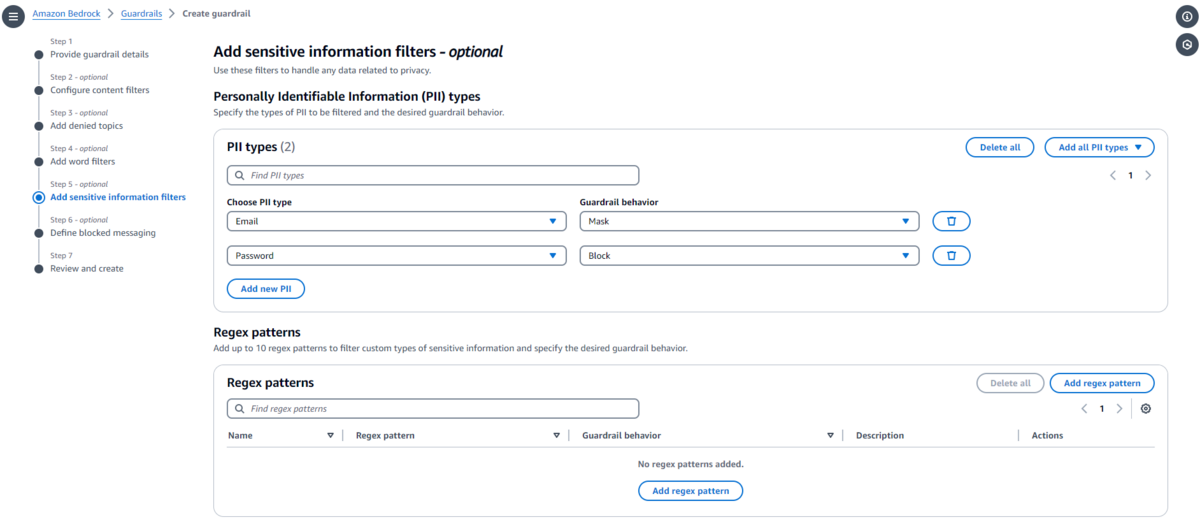Screen dimensions: 1200x522
Task: Open the Add all PII types dropdown
Action: 1099,147
